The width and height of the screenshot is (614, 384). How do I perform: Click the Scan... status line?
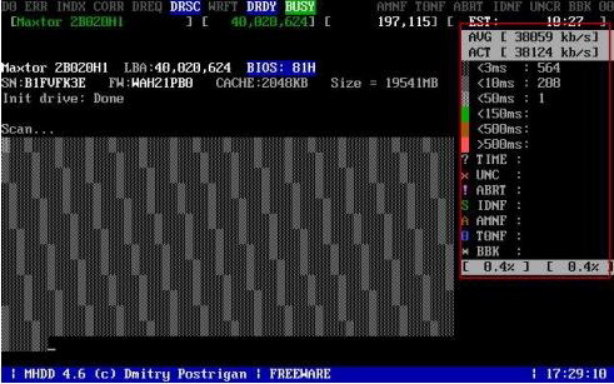28,129
